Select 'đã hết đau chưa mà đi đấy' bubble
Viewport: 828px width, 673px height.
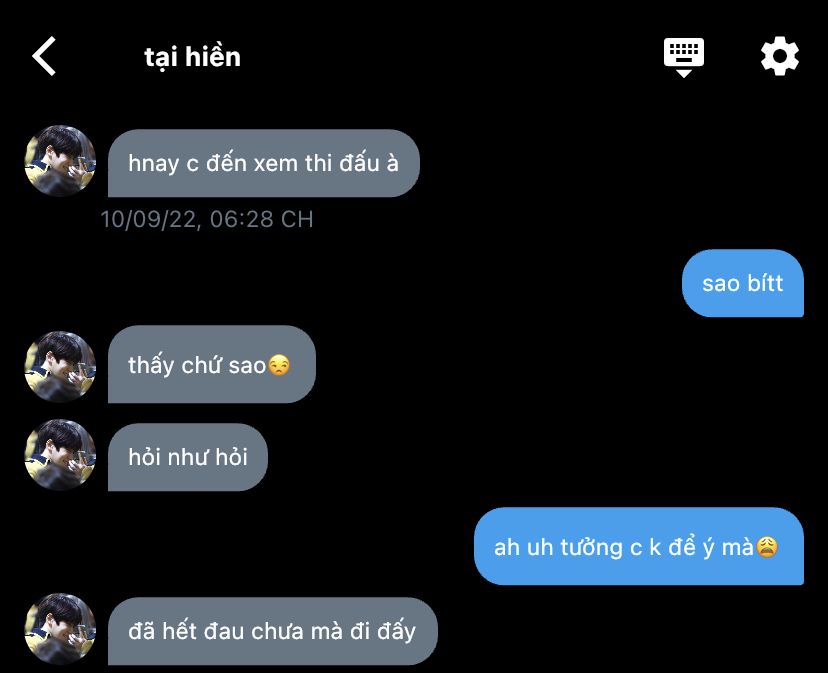click(x=272, y=631)
